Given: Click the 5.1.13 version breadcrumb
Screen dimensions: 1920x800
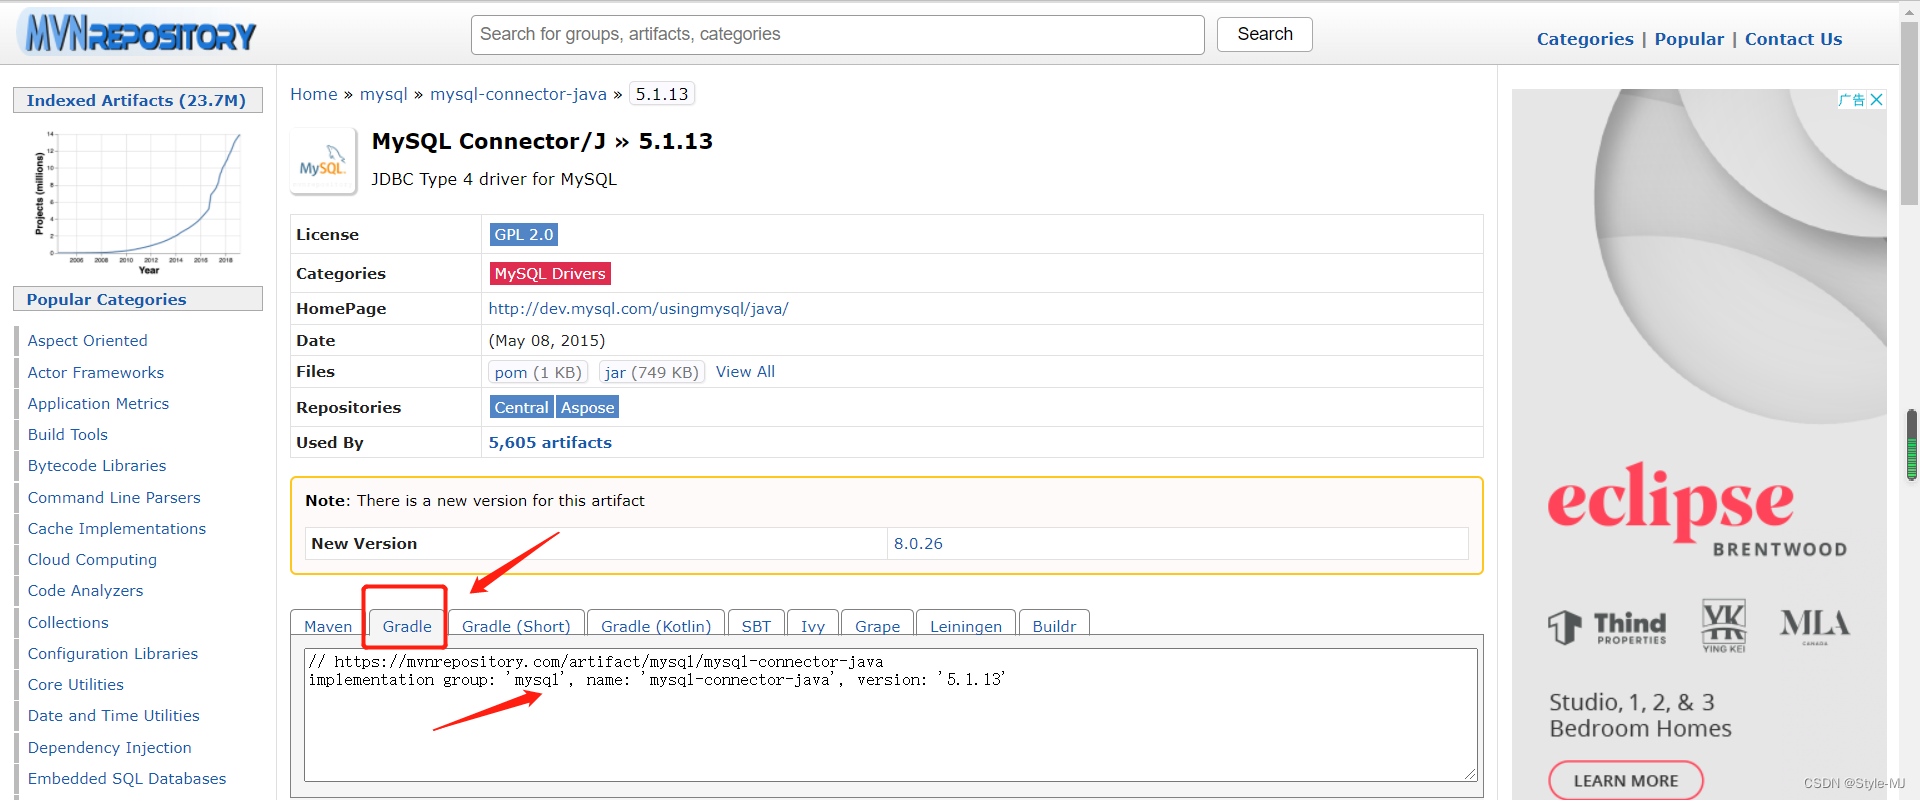Looking at the screenshot, I should (662, 94).
